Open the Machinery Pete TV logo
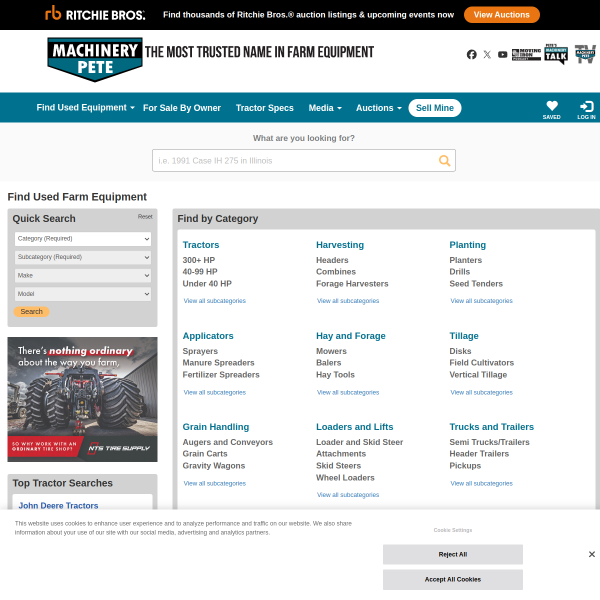 tap(585, 54)
